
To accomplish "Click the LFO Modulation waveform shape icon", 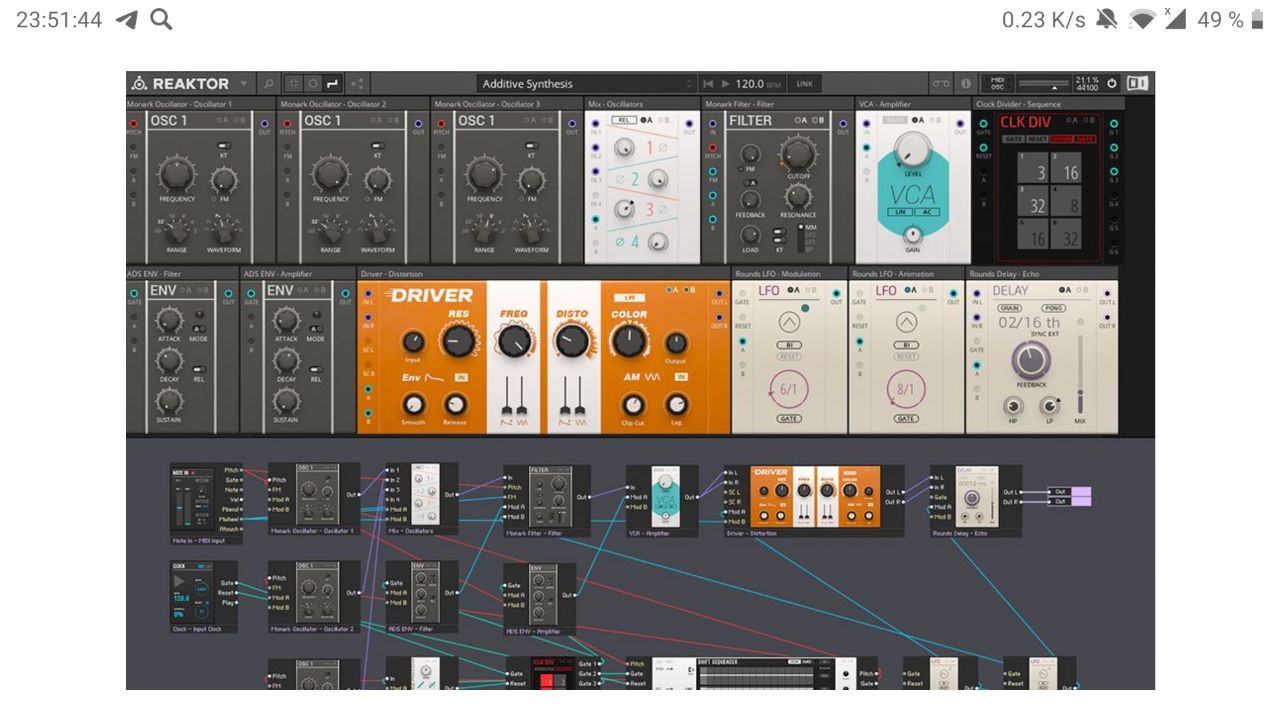I will click(789, 324).
